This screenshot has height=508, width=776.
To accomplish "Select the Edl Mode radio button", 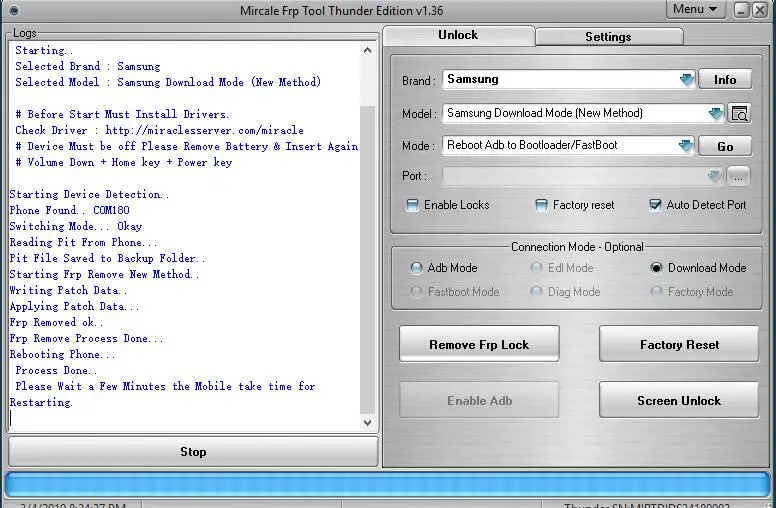I will (x=536, y=268).
